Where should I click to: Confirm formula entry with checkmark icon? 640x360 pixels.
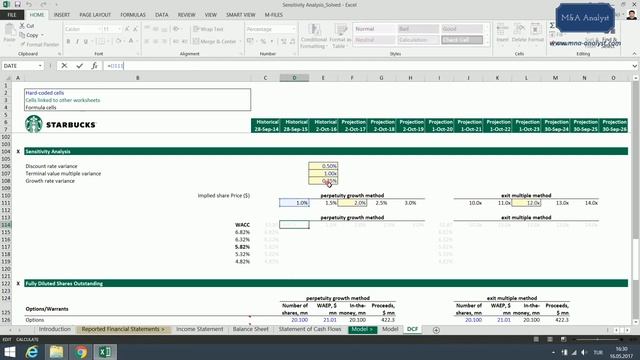pos(79,66)
